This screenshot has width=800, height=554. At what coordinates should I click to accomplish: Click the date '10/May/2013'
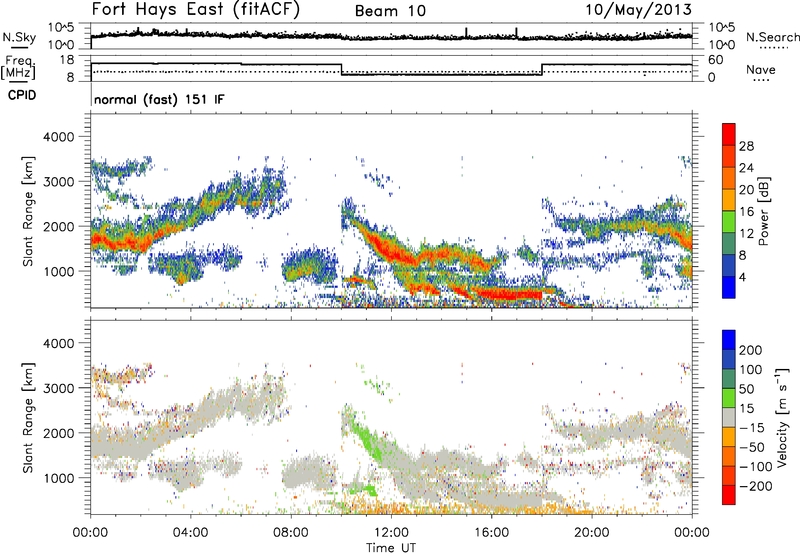point(638,10)
